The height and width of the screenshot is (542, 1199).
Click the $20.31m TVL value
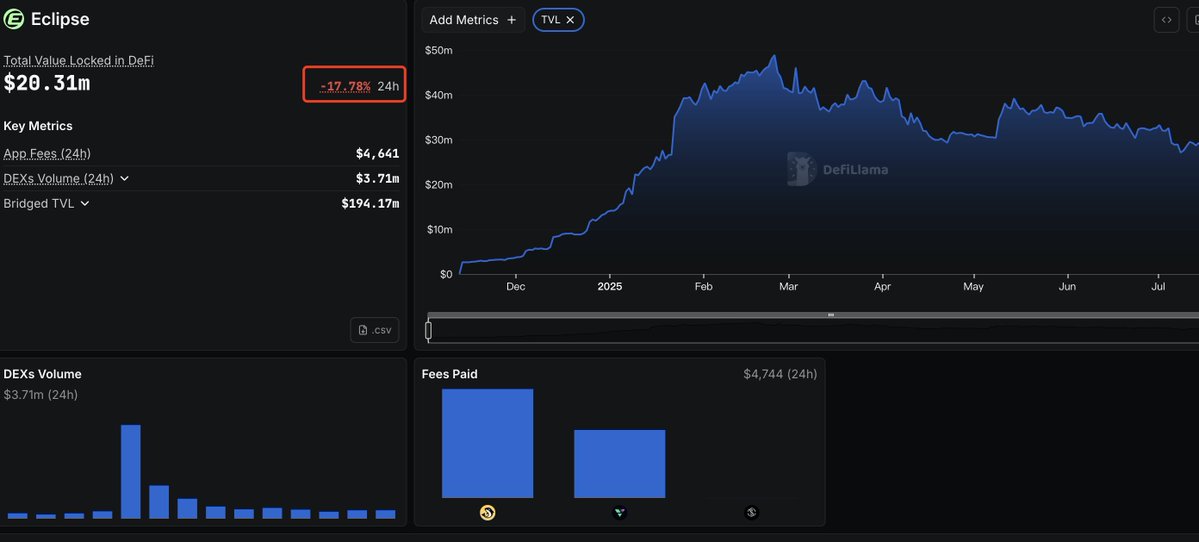click(47, 84)
